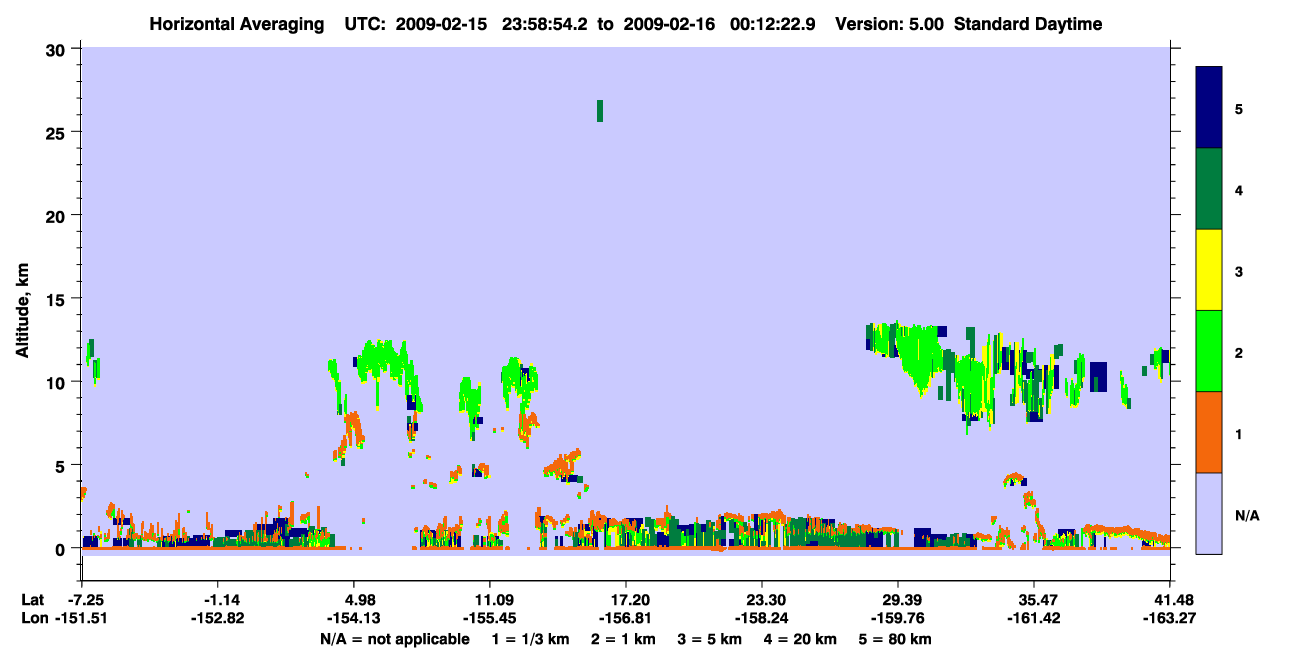This screenshot has height=667, width=1300.
Task: Click the latitude value '23.30'
Action: pos(765,600)
